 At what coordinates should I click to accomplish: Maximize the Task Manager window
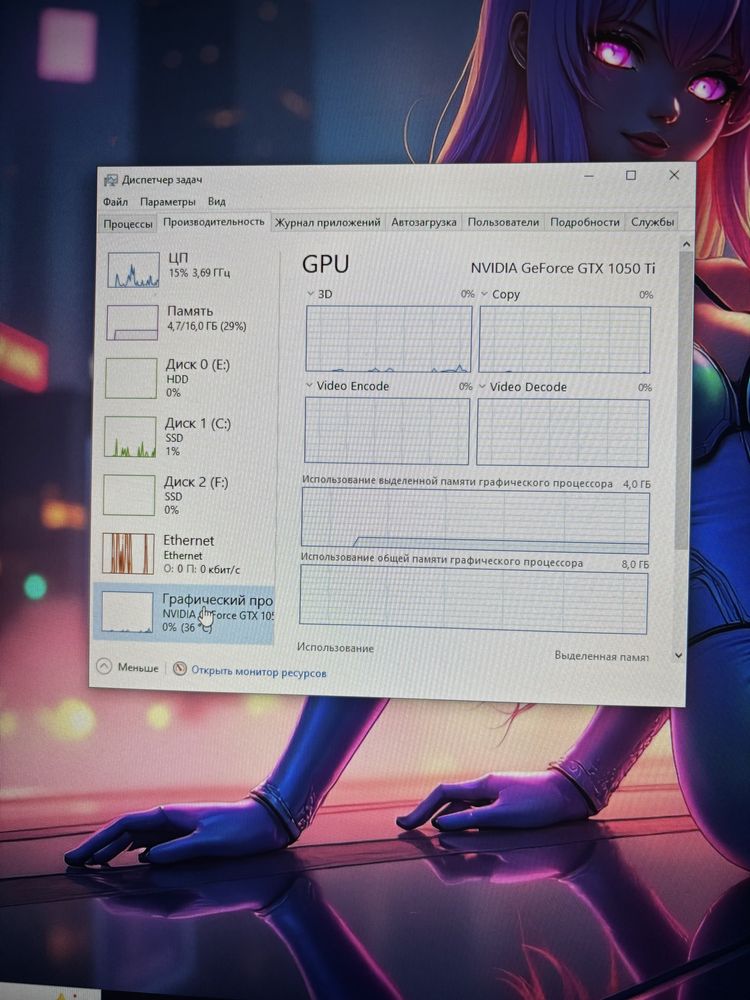(631, 175)
